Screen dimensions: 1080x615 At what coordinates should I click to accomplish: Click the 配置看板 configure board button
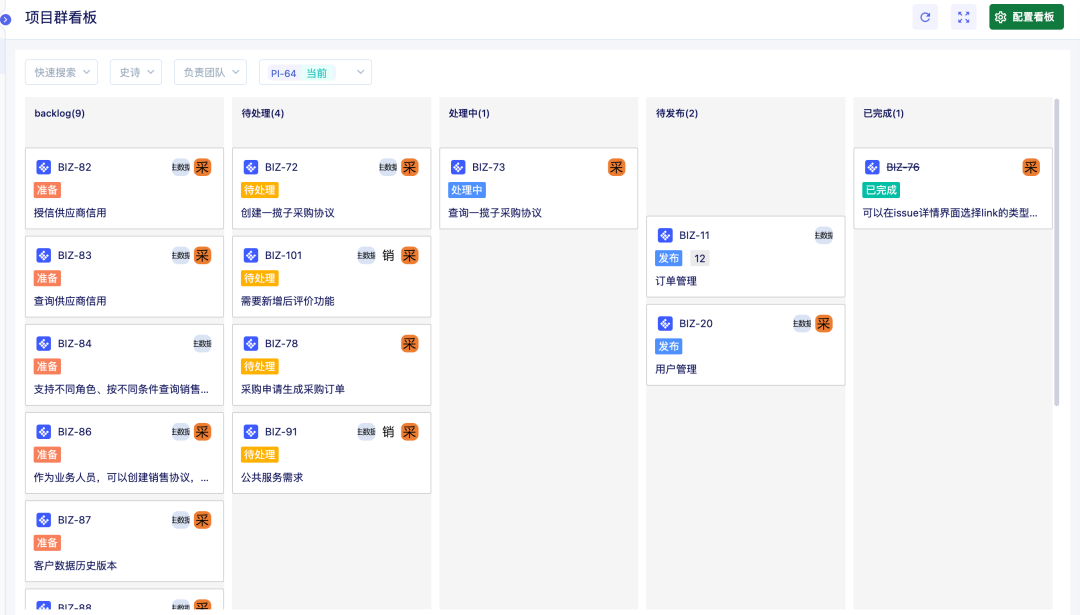[x=1026, y=17]
